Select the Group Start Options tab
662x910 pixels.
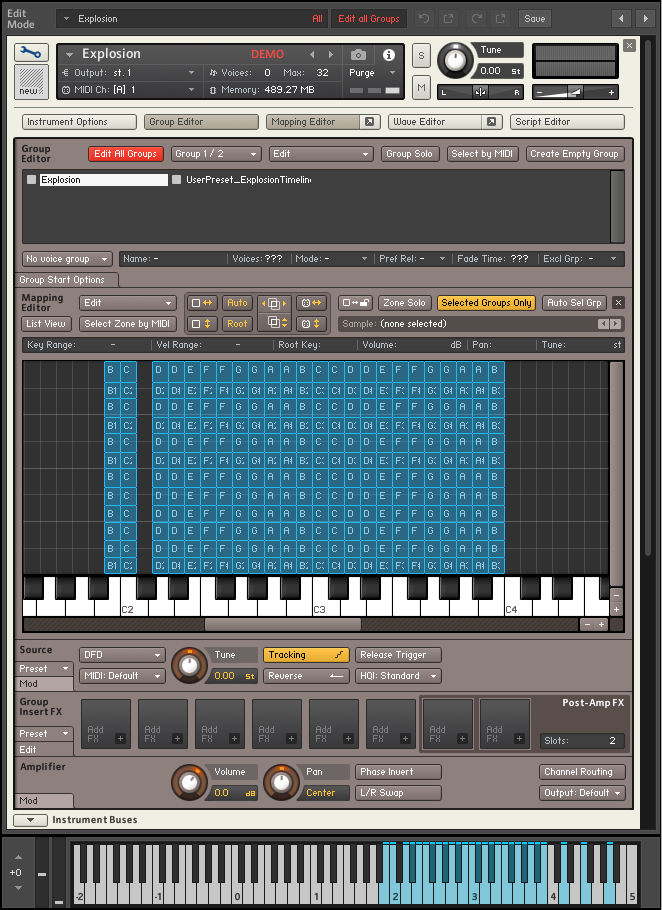pos(66,280)
